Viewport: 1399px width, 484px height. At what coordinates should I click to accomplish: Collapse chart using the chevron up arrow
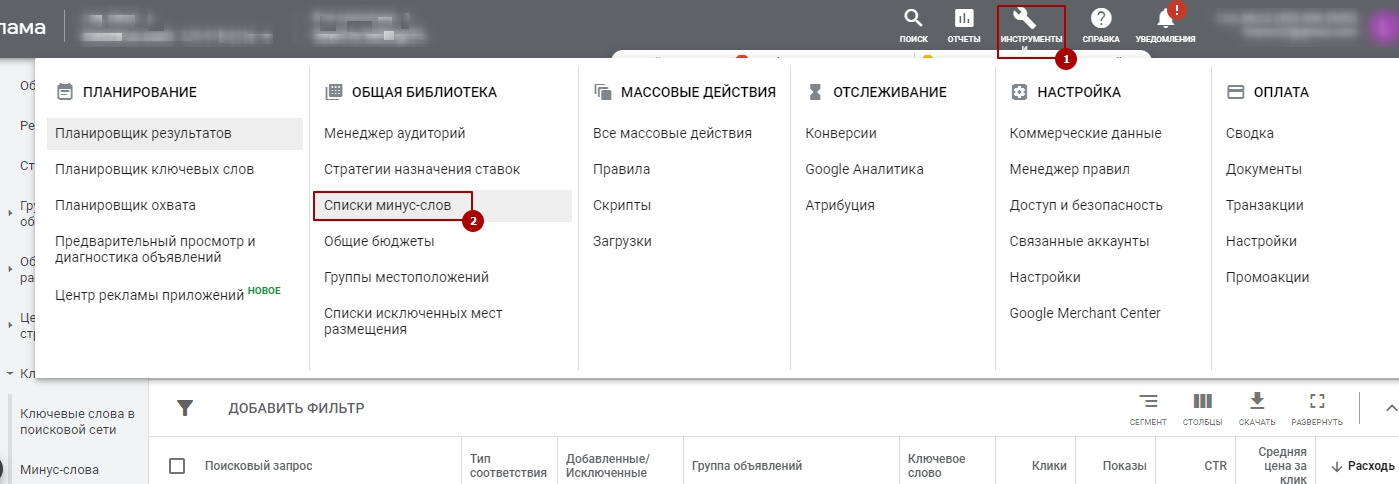pyautogui.click(x=1390, y=407)
